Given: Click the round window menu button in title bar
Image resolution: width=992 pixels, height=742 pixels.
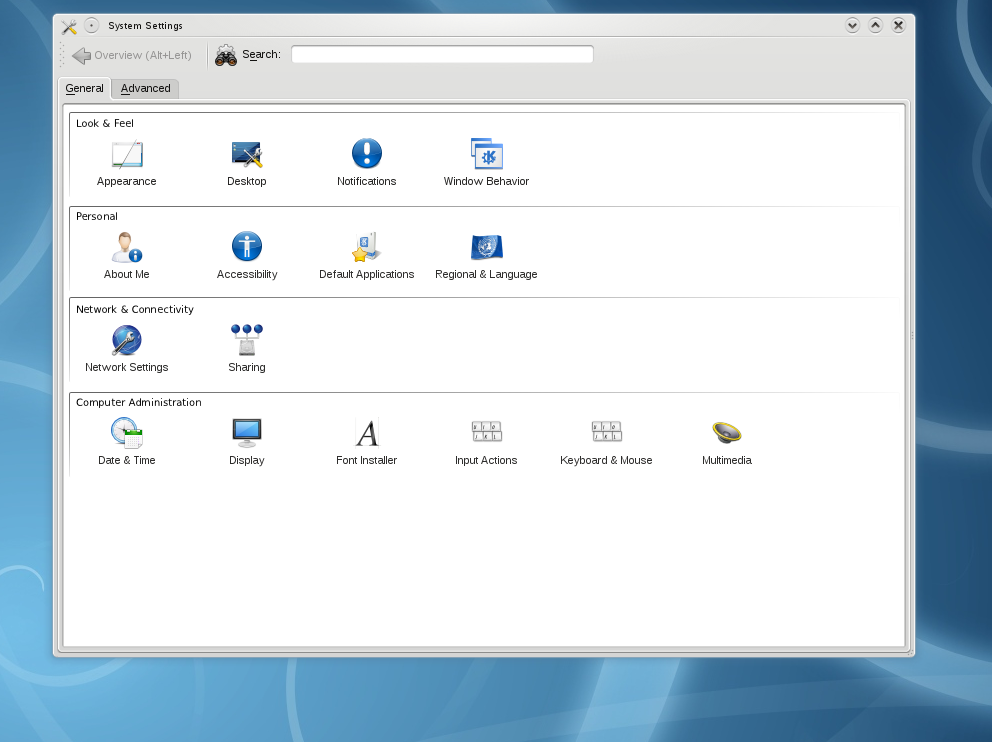Looking at the screenshot, I should [92, 25].
